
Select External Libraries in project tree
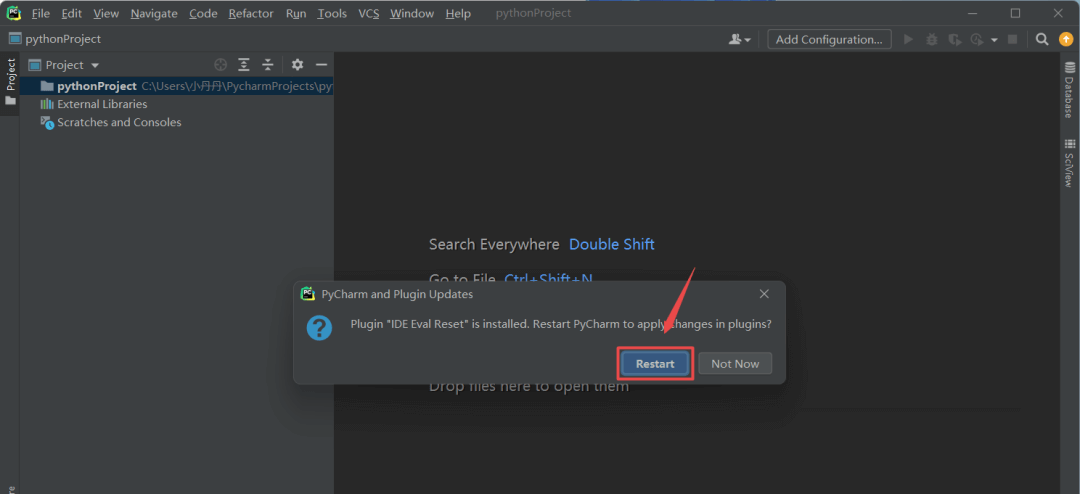coord(102,104)
